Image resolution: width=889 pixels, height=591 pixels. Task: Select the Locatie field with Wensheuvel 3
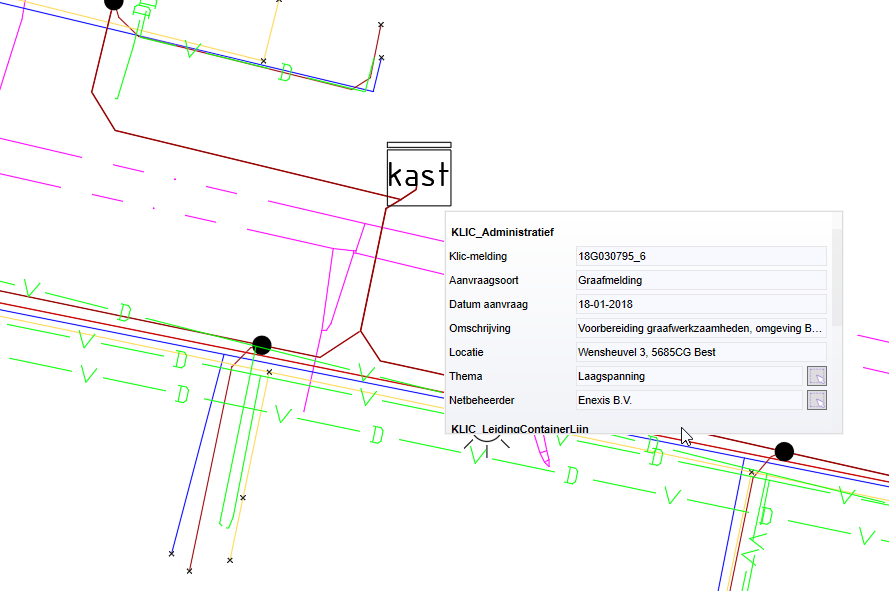point(700,352)
